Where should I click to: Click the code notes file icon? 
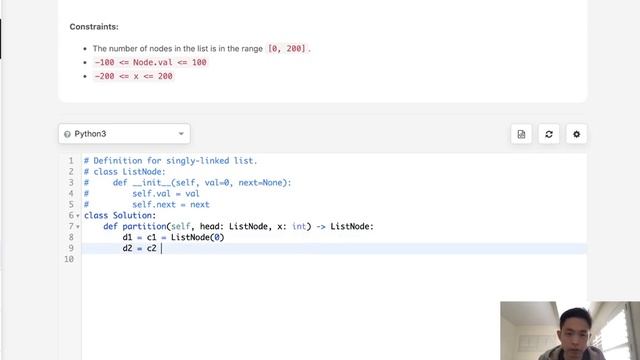(521, 134)
